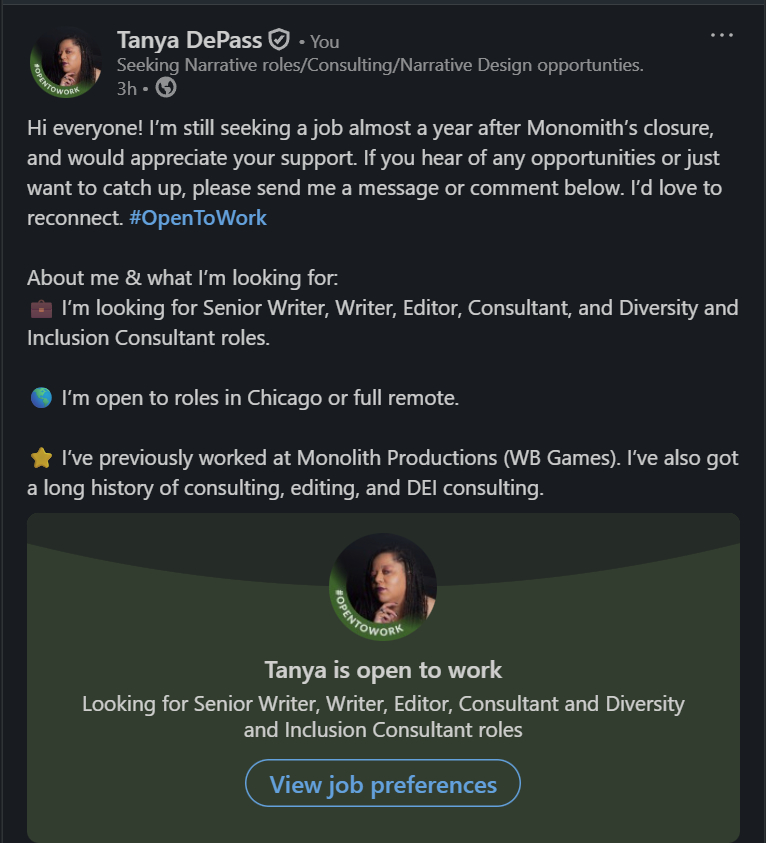Click the "Seeking Narrative roles" headline text

pos(380,65)
